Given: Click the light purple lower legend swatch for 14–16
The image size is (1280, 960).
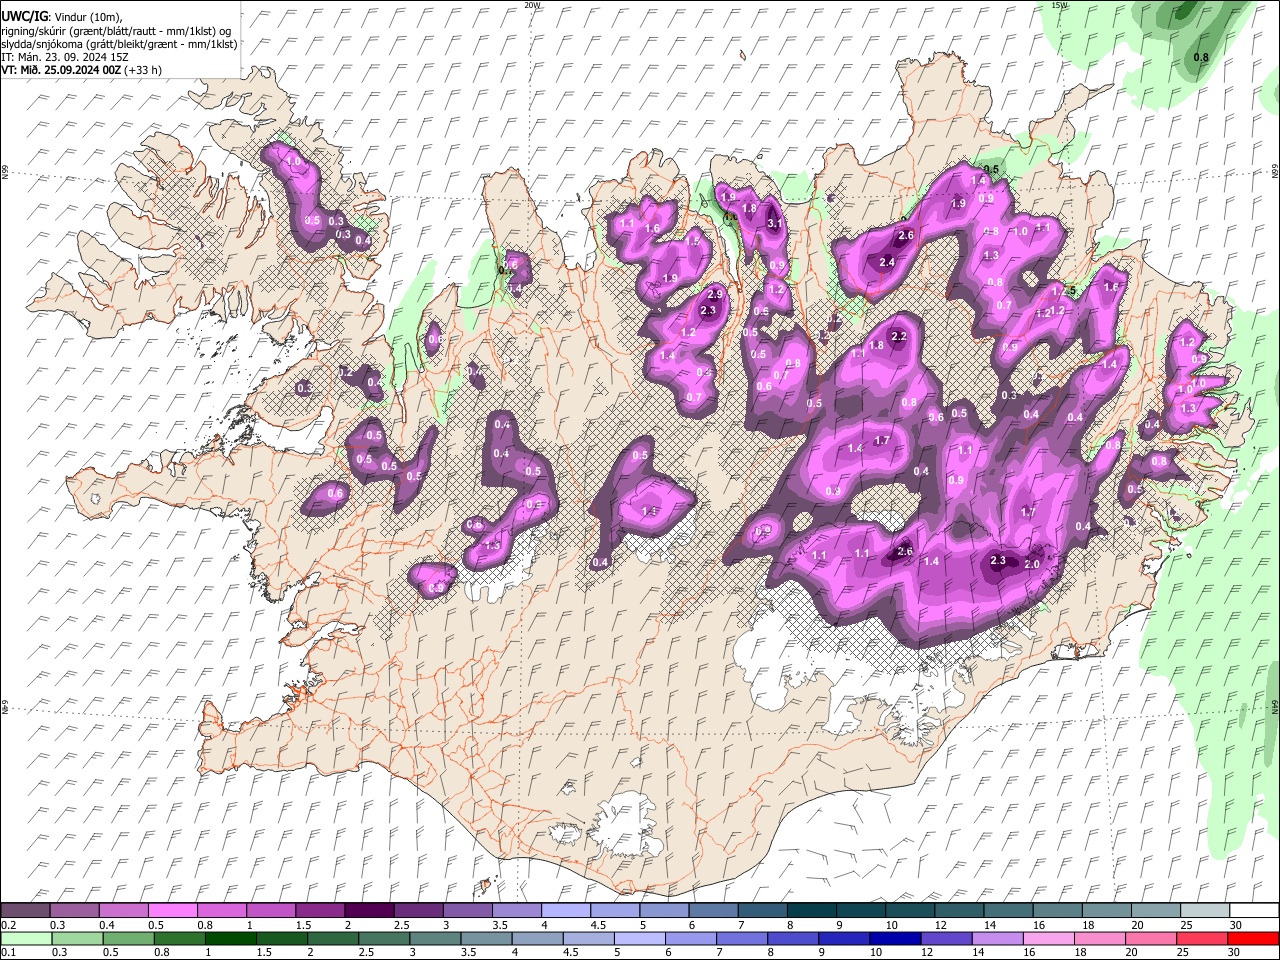Looking at the screenshot, I should pyautogui.click(x=998, y=938).
